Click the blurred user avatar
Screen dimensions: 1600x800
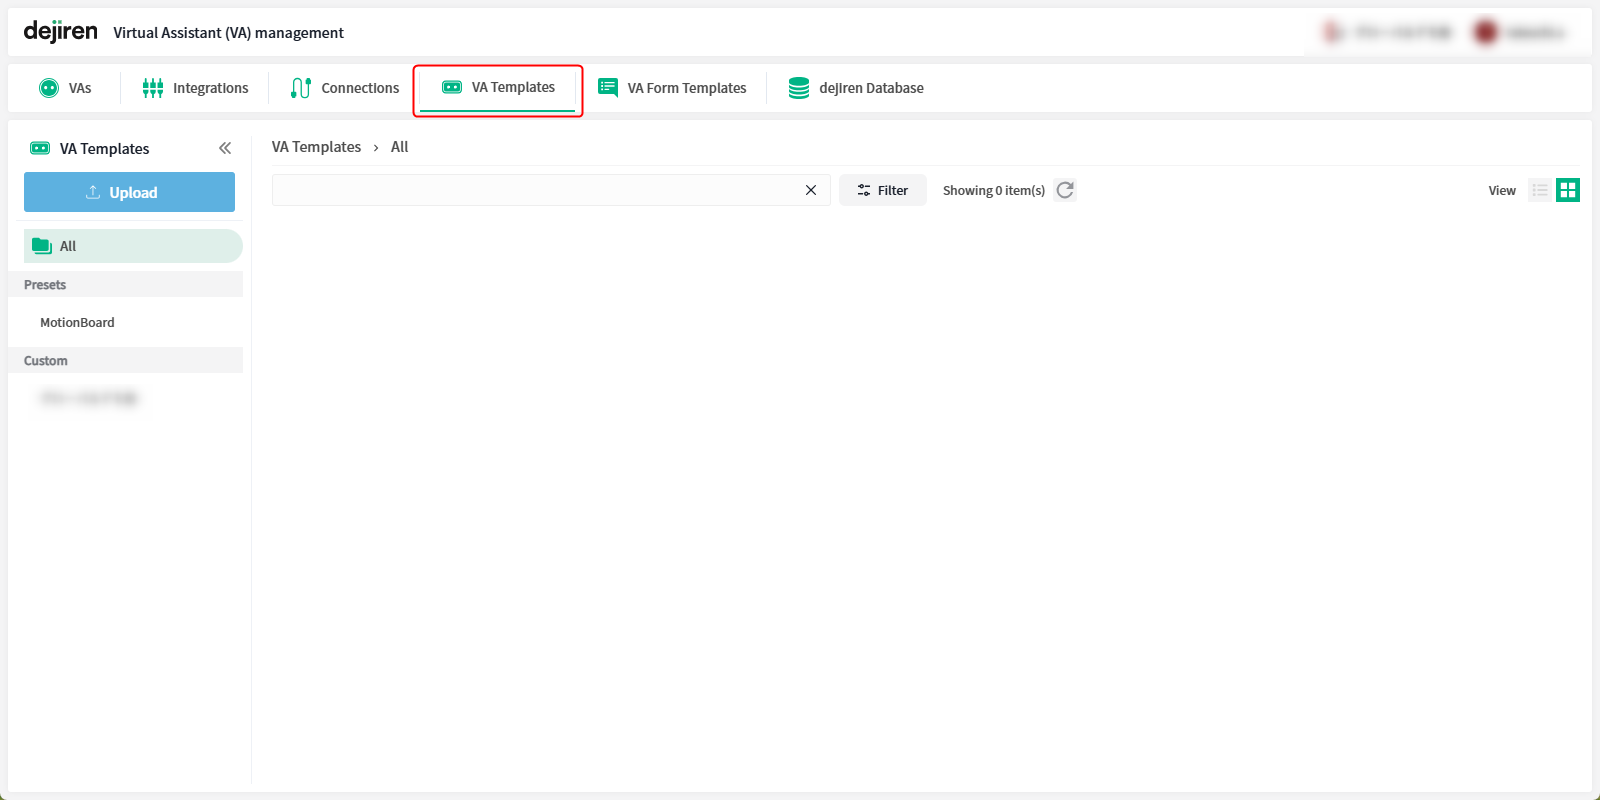point(1486,32)
